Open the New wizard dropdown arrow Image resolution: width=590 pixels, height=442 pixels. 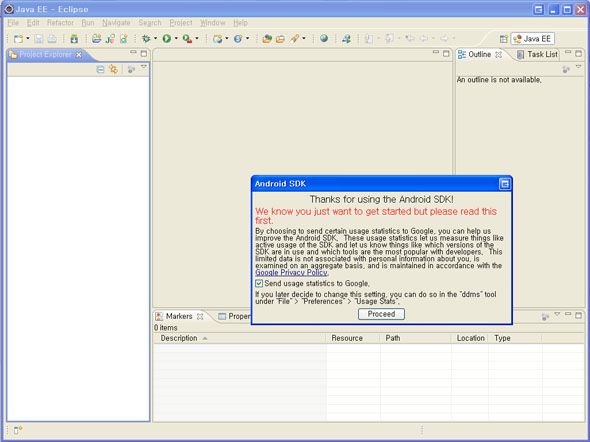[x=27, y=39]
